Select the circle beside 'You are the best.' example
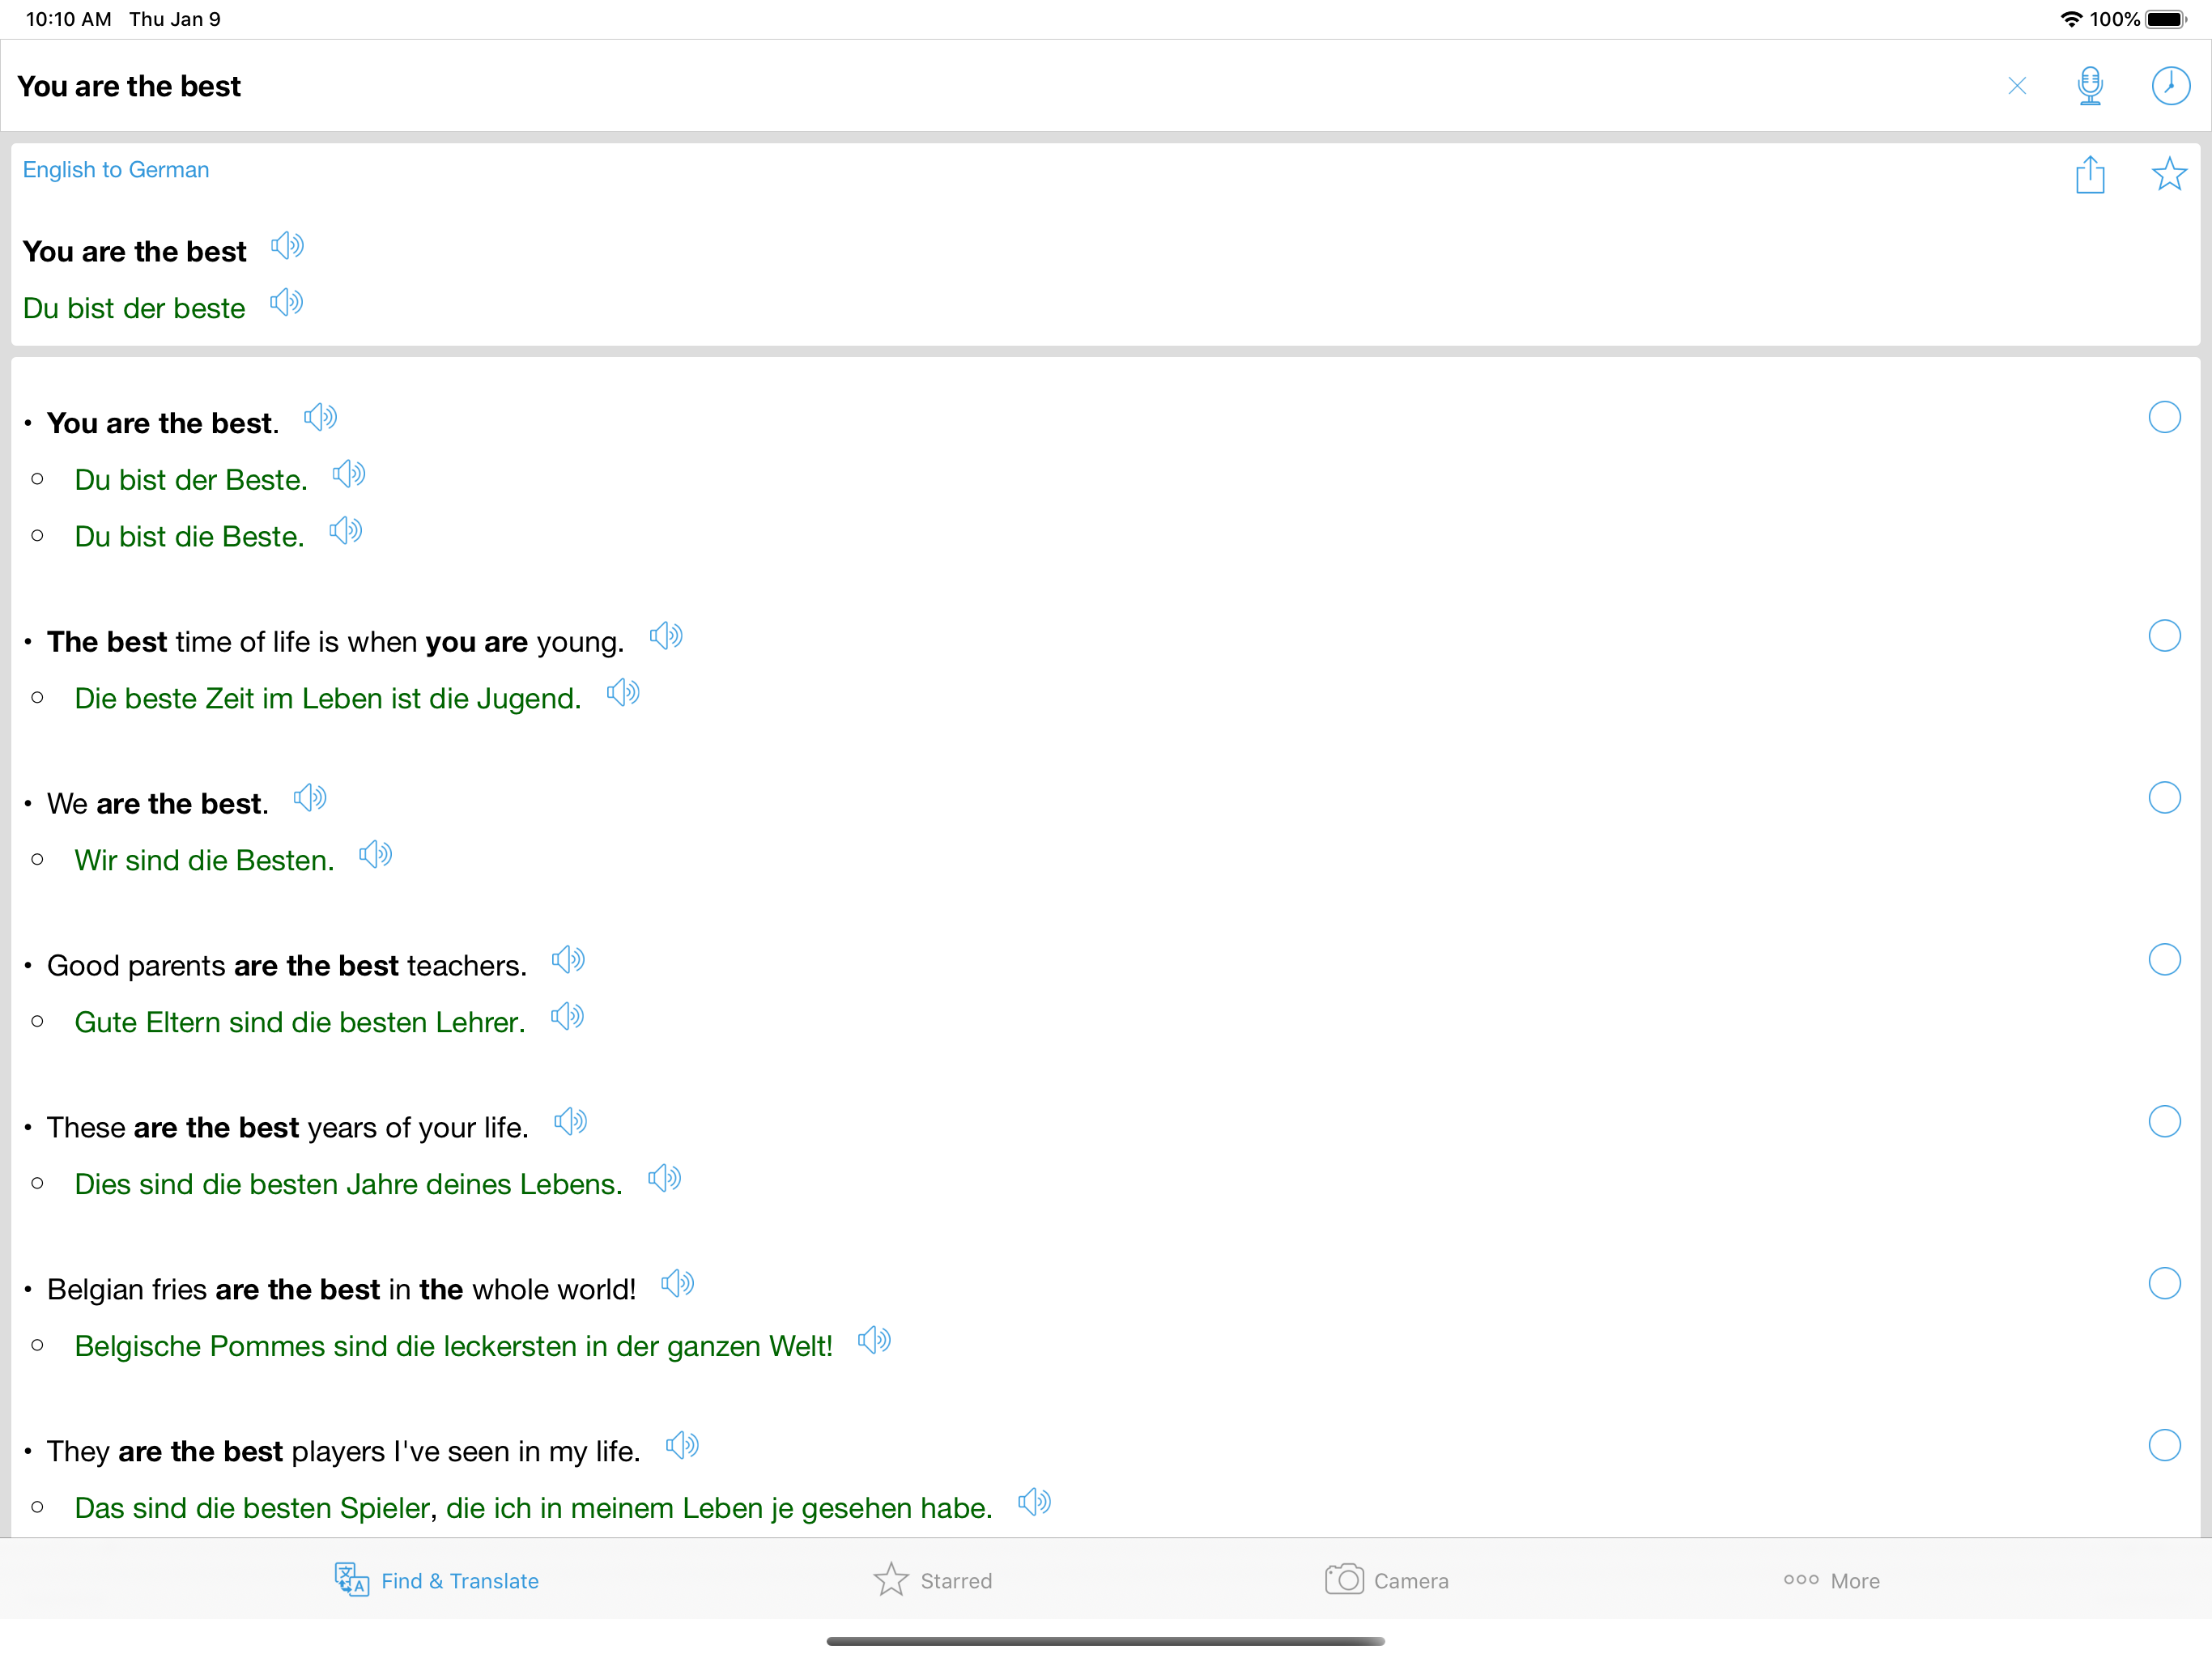Screen dimensions: 2212x1658 (x=2164, y=417)
